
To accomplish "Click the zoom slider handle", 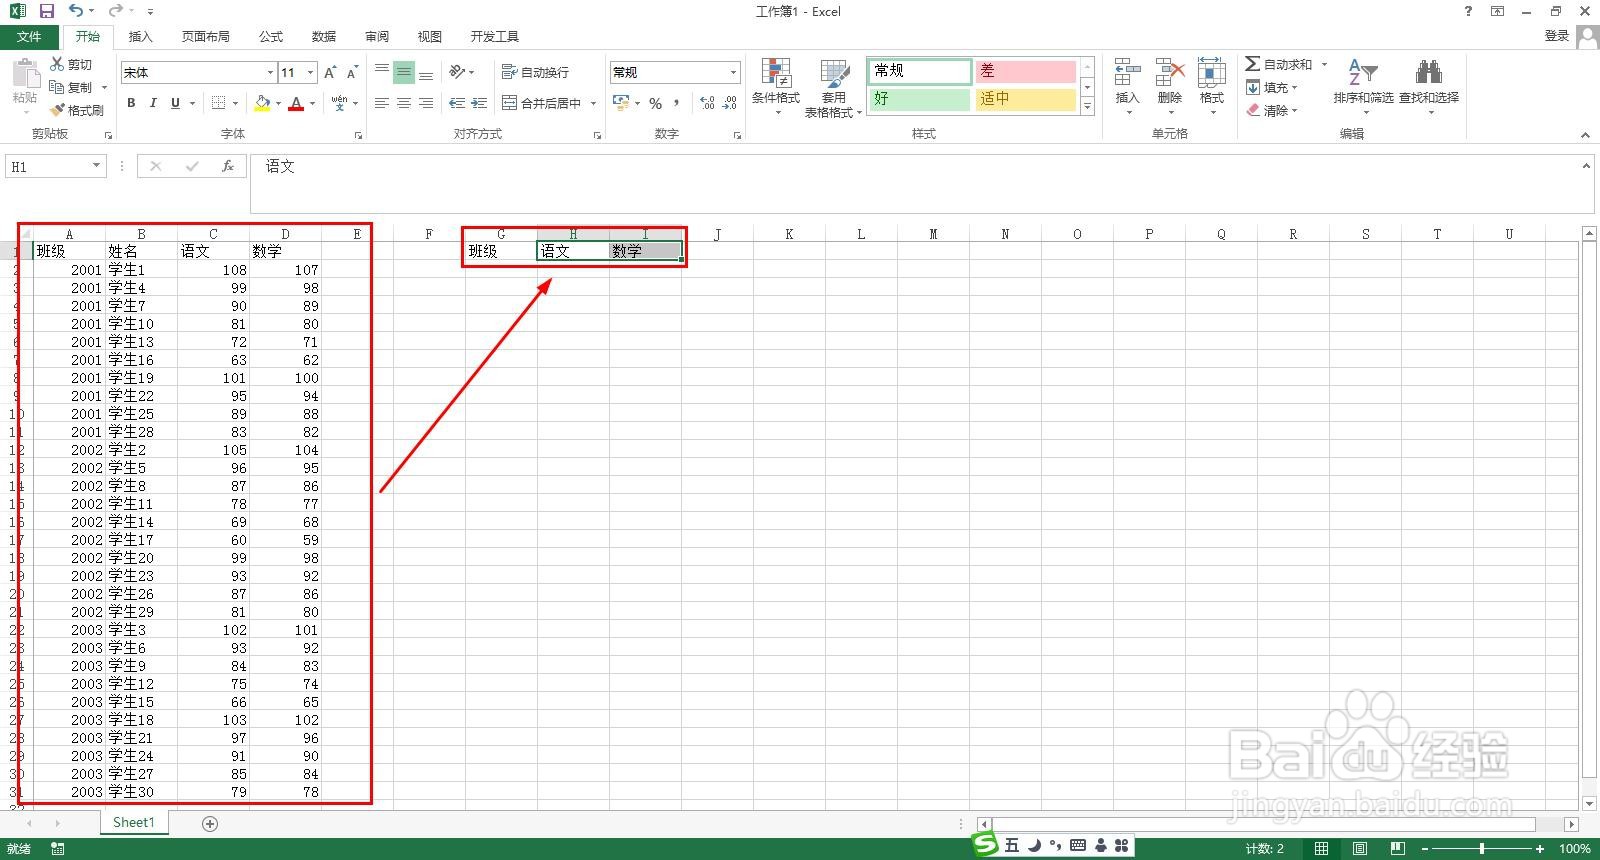I will (x=1481, y=849).
